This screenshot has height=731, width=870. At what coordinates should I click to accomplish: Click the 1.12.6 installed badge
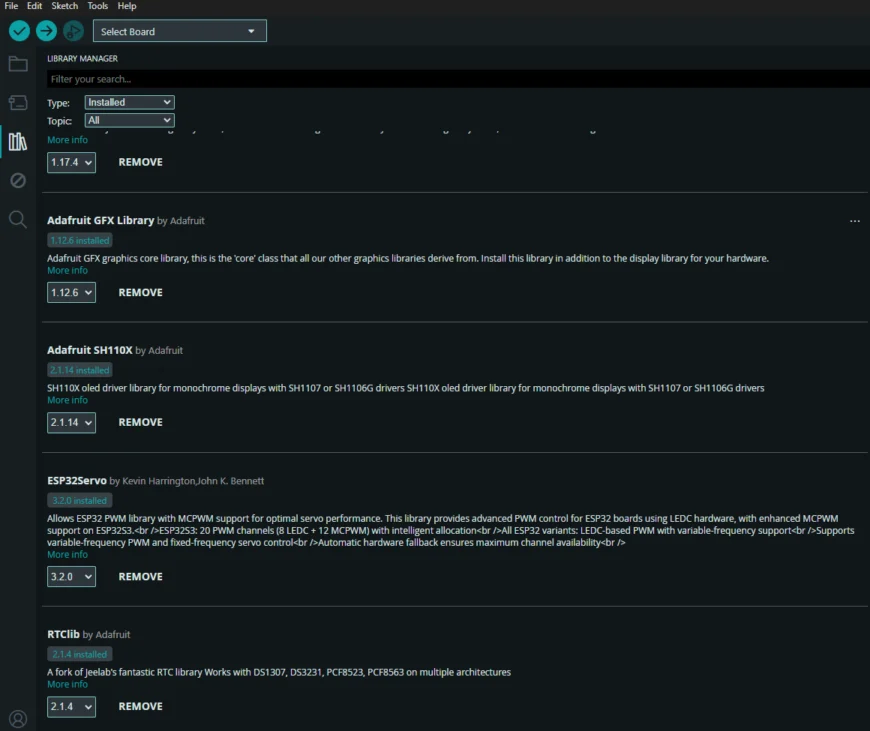[x=80, y=240]
